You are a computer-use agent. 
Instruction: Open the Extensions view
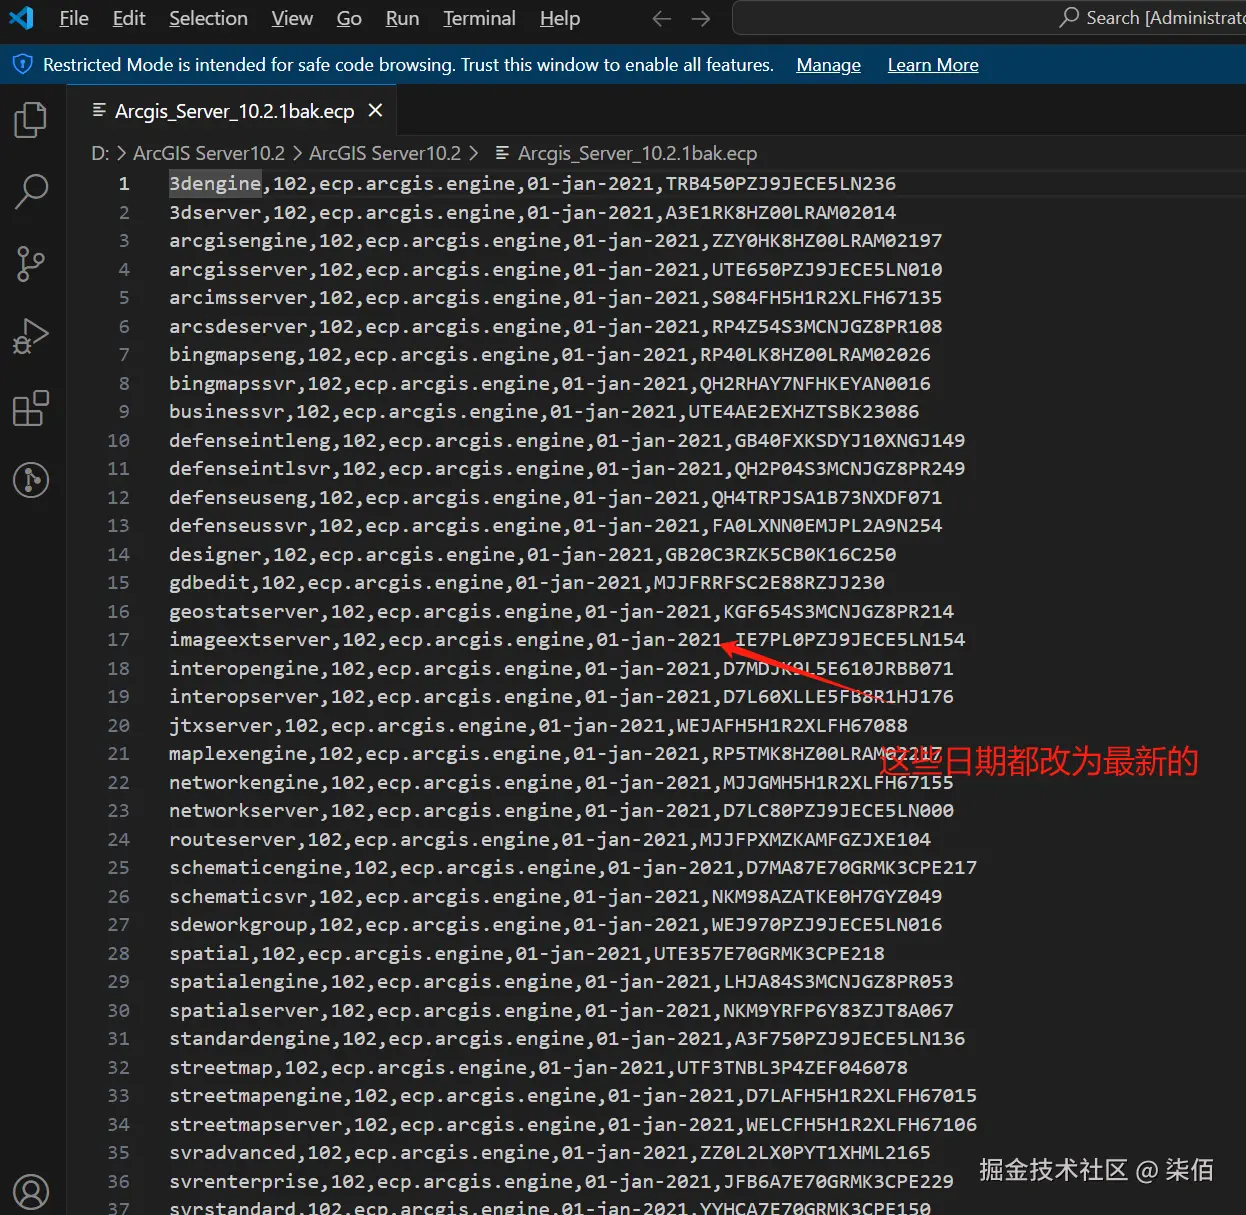point(31,408)
